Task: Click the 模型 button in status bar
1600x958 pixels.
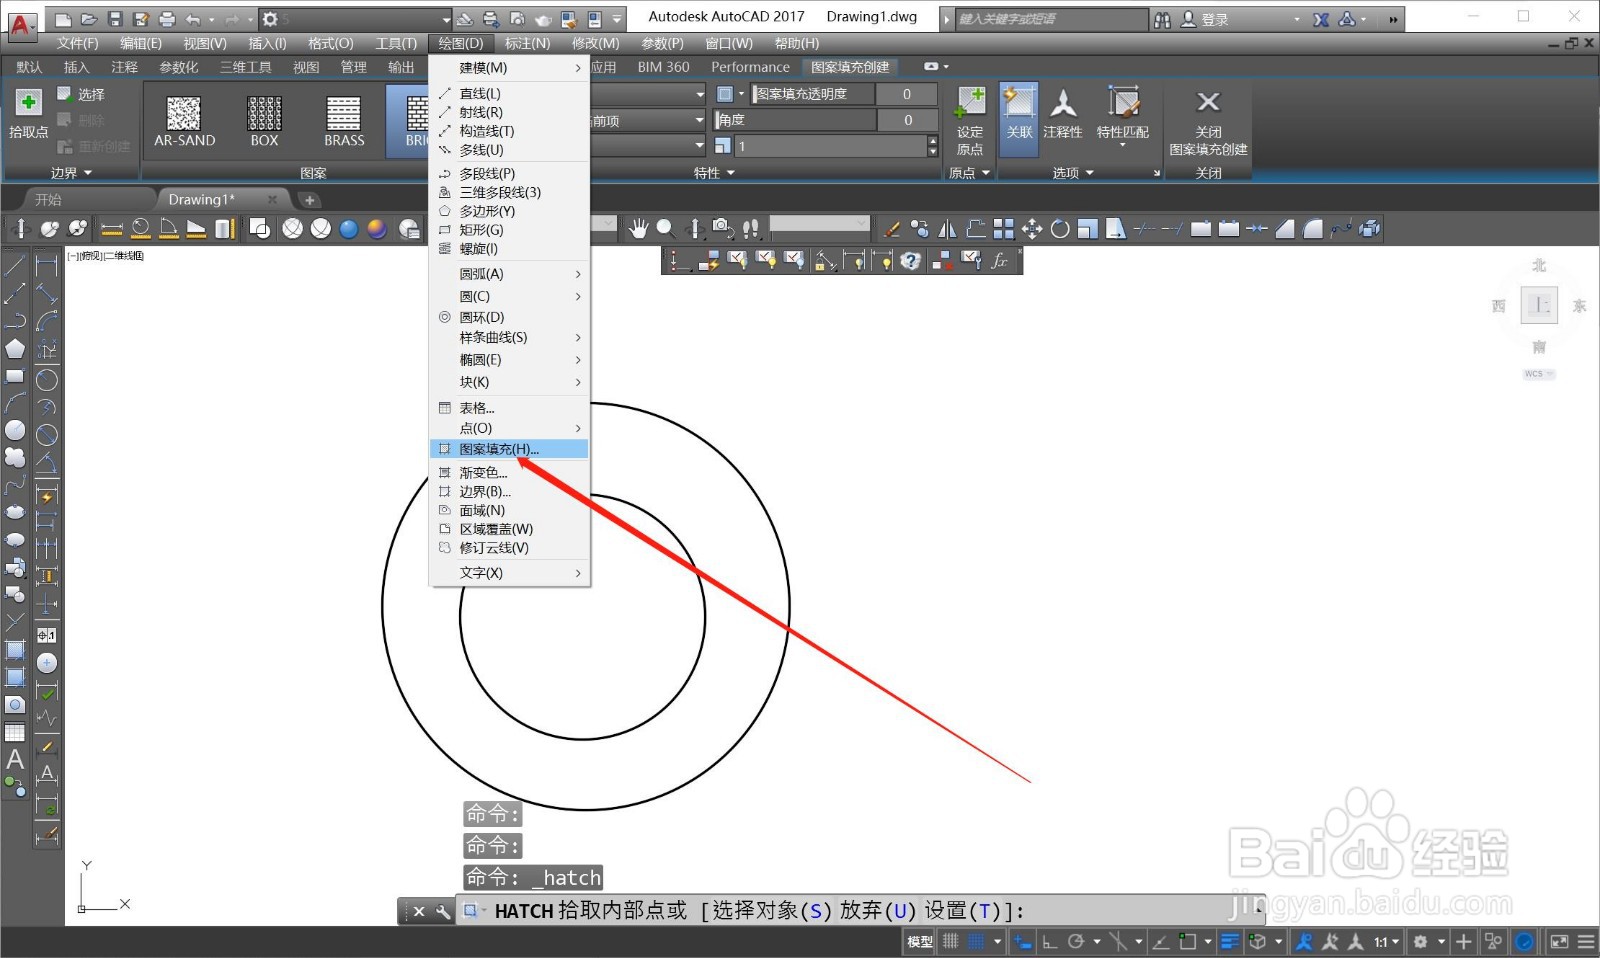Action: click(920, 941)
